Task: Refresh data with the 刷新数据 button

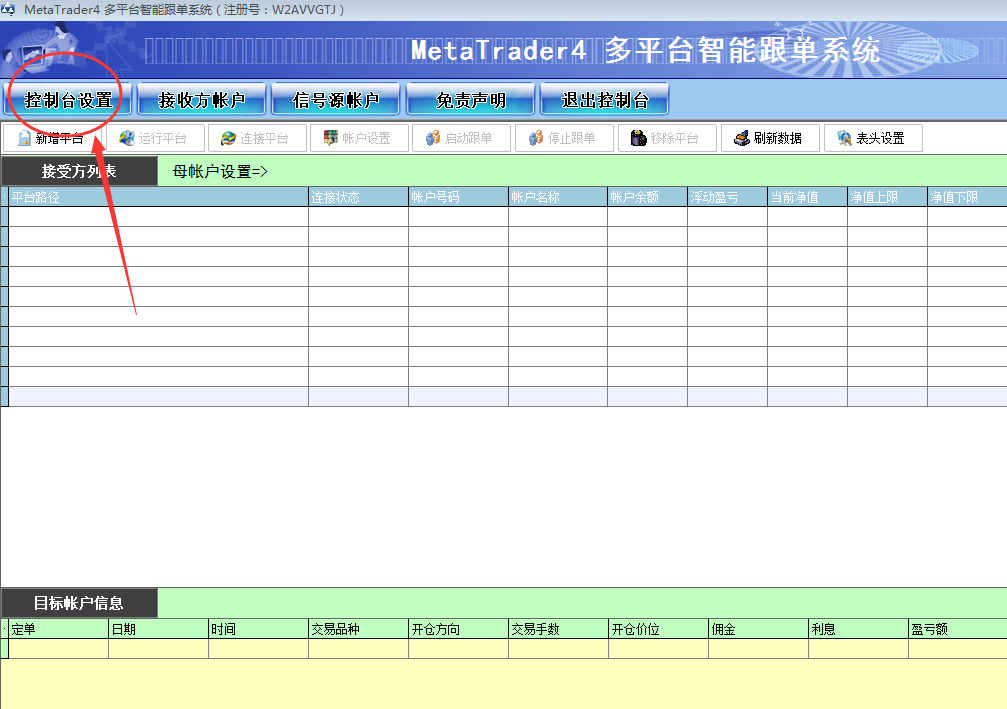Action: point(770,138)
